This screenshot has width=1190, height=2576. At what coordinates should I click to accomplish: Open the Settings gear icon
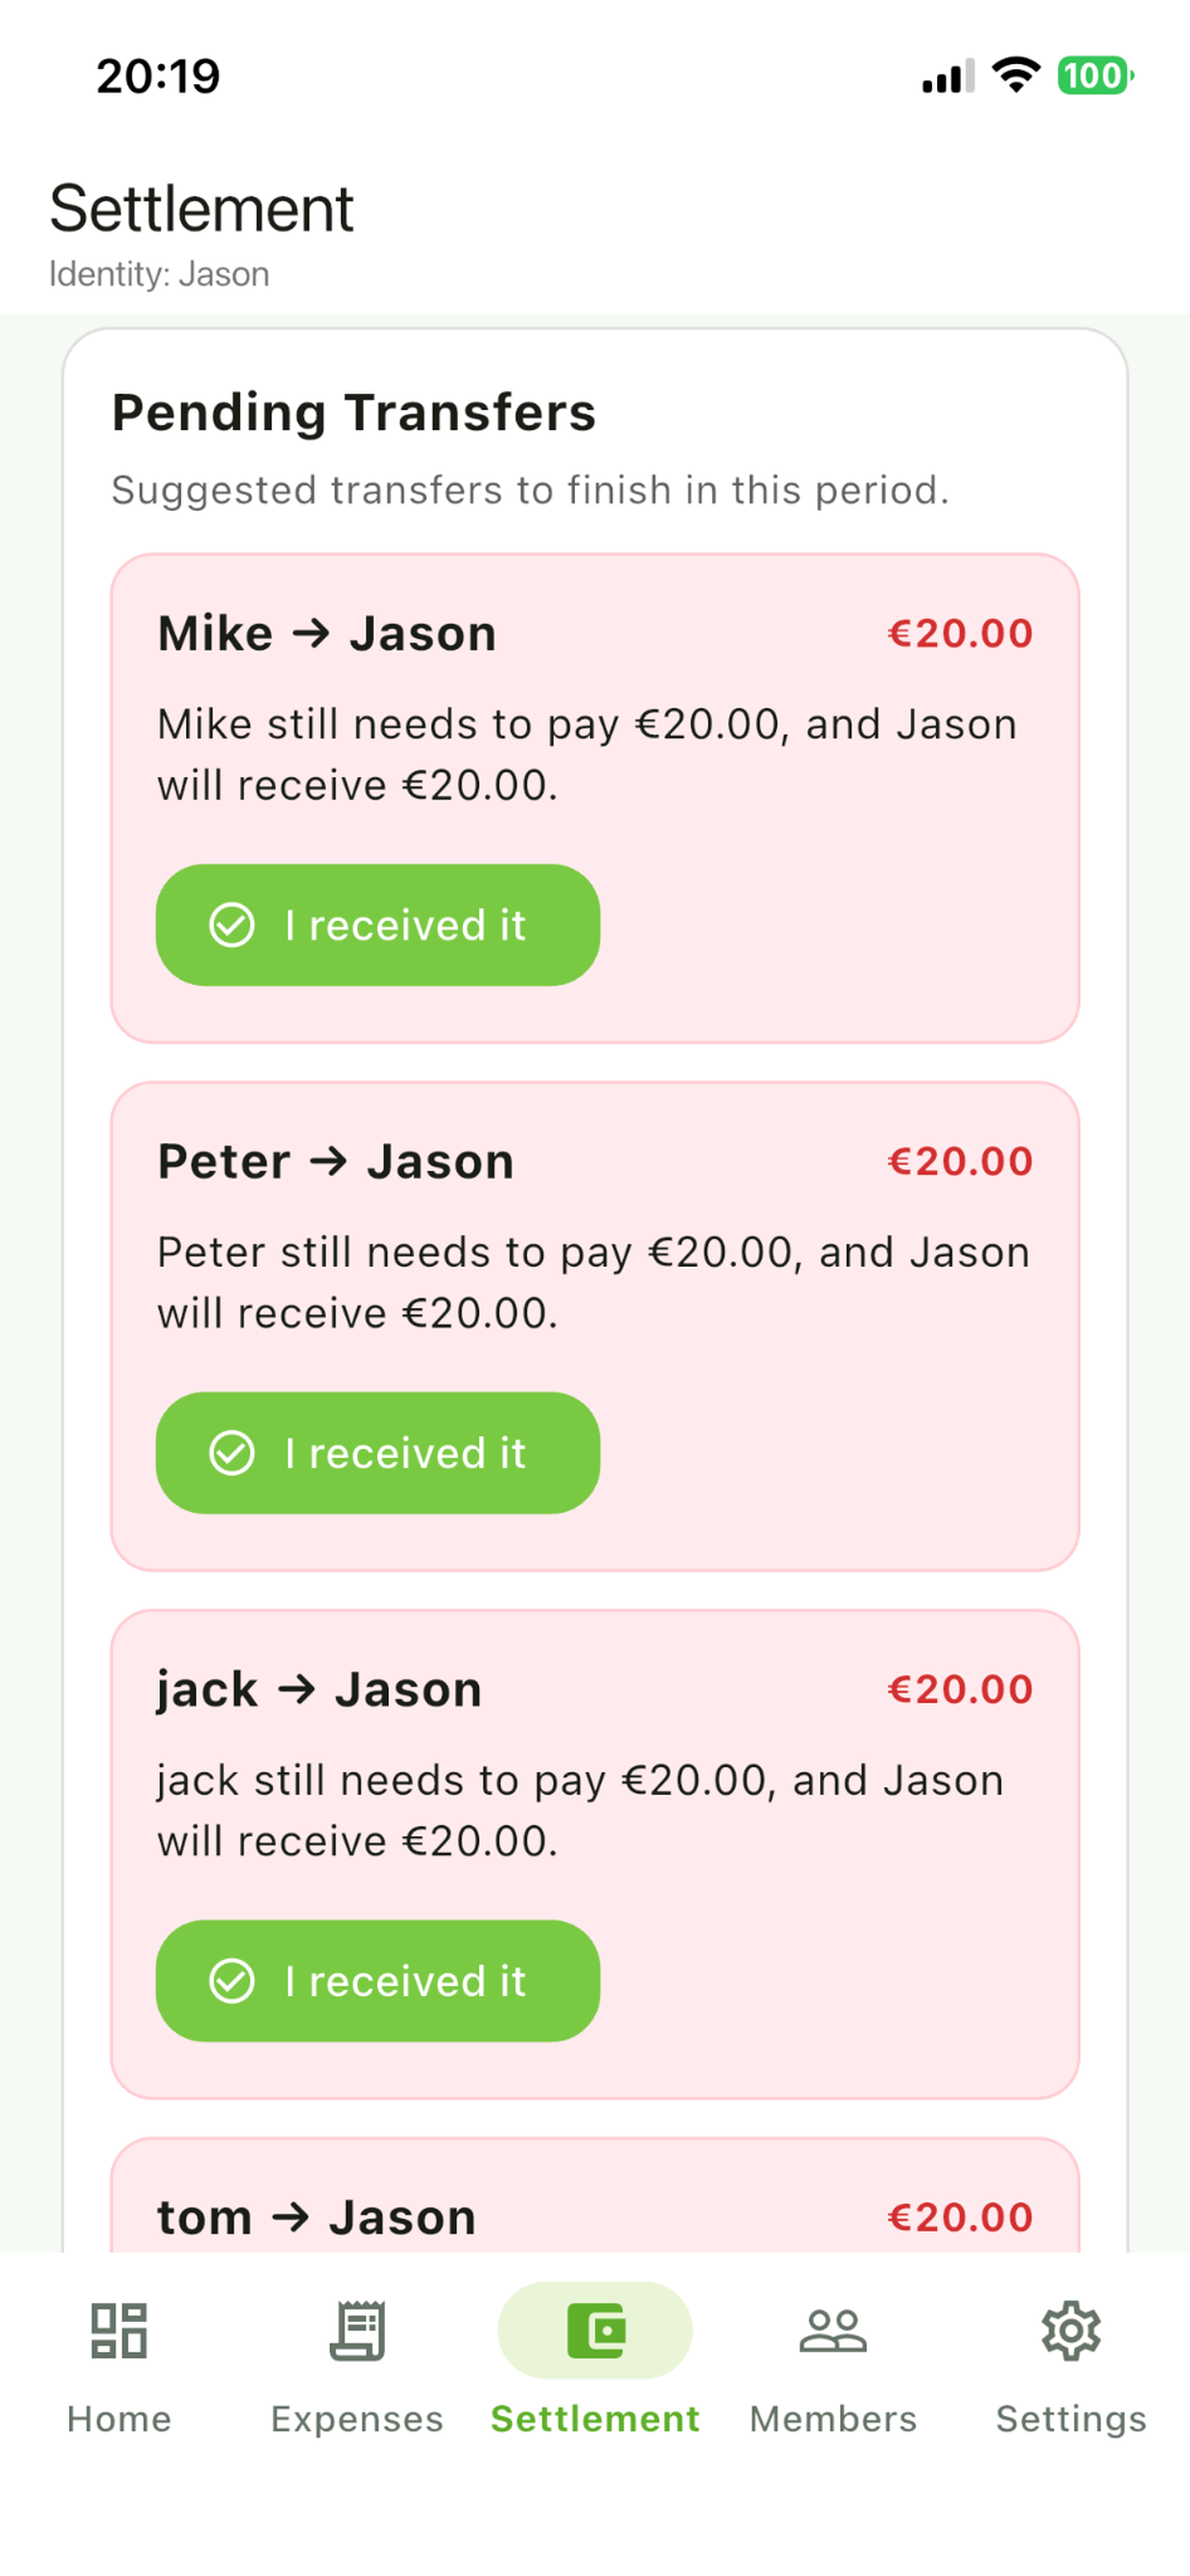click(1071, 2330)
